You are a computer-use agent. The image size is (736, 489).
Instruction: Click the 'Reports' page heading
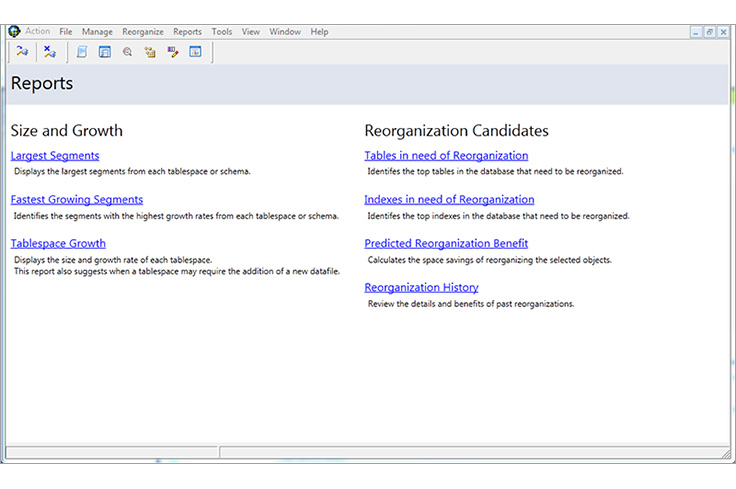point(42,84)
